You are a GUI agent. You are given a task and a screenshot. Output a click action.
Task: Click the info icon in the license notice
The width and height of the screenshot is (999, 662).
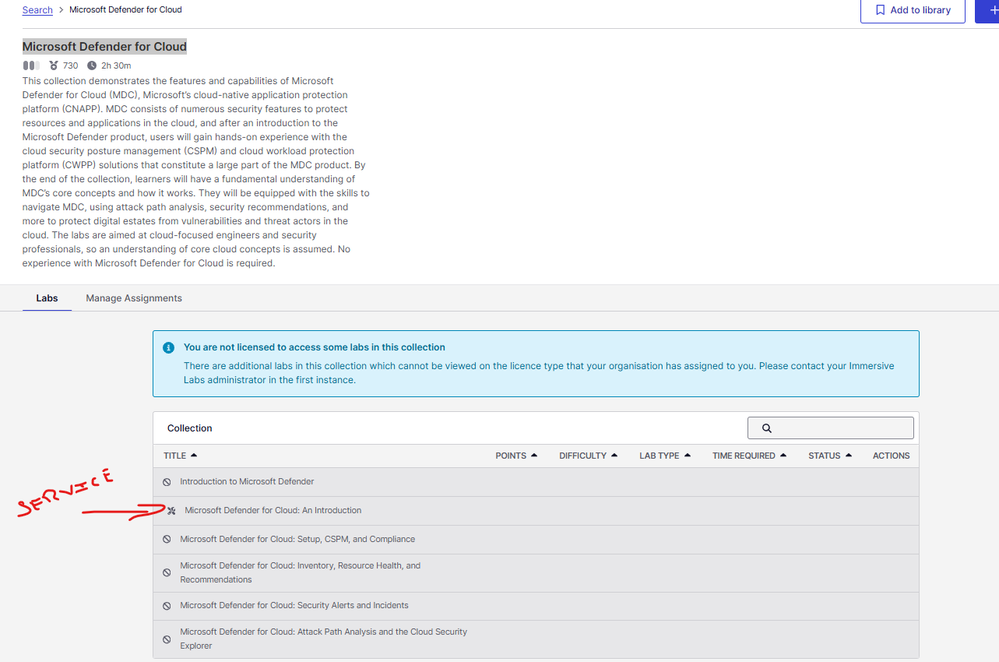pos(167,348)
